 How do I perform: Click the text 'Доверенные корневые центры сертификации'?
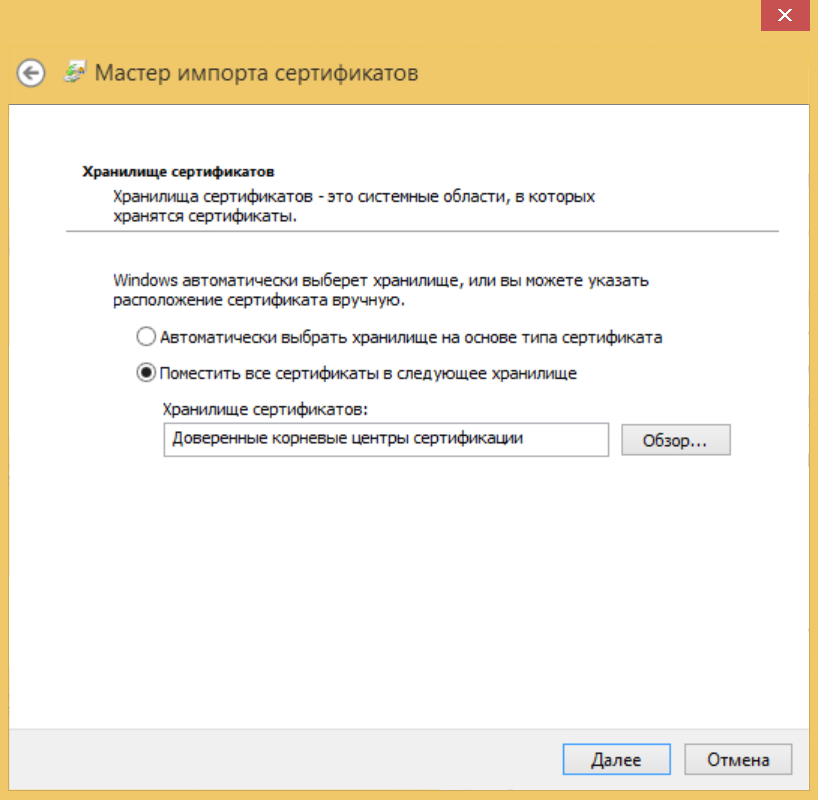coord(347,439)
